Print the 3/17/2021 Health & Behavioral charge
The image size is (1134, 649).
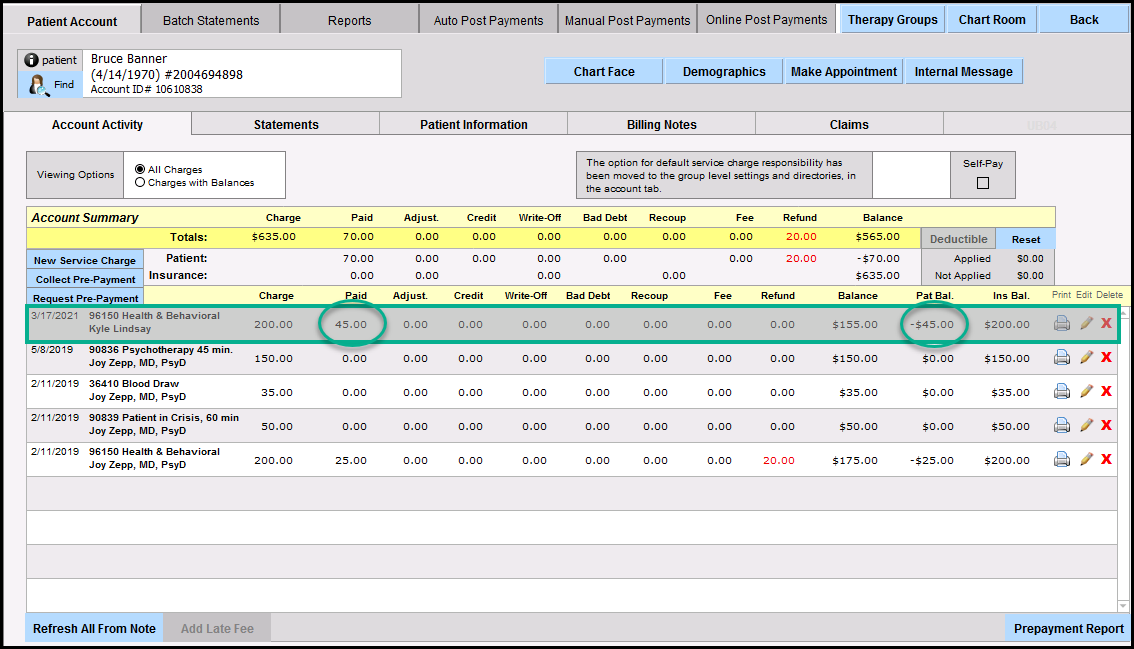(x=1062, y=323)
